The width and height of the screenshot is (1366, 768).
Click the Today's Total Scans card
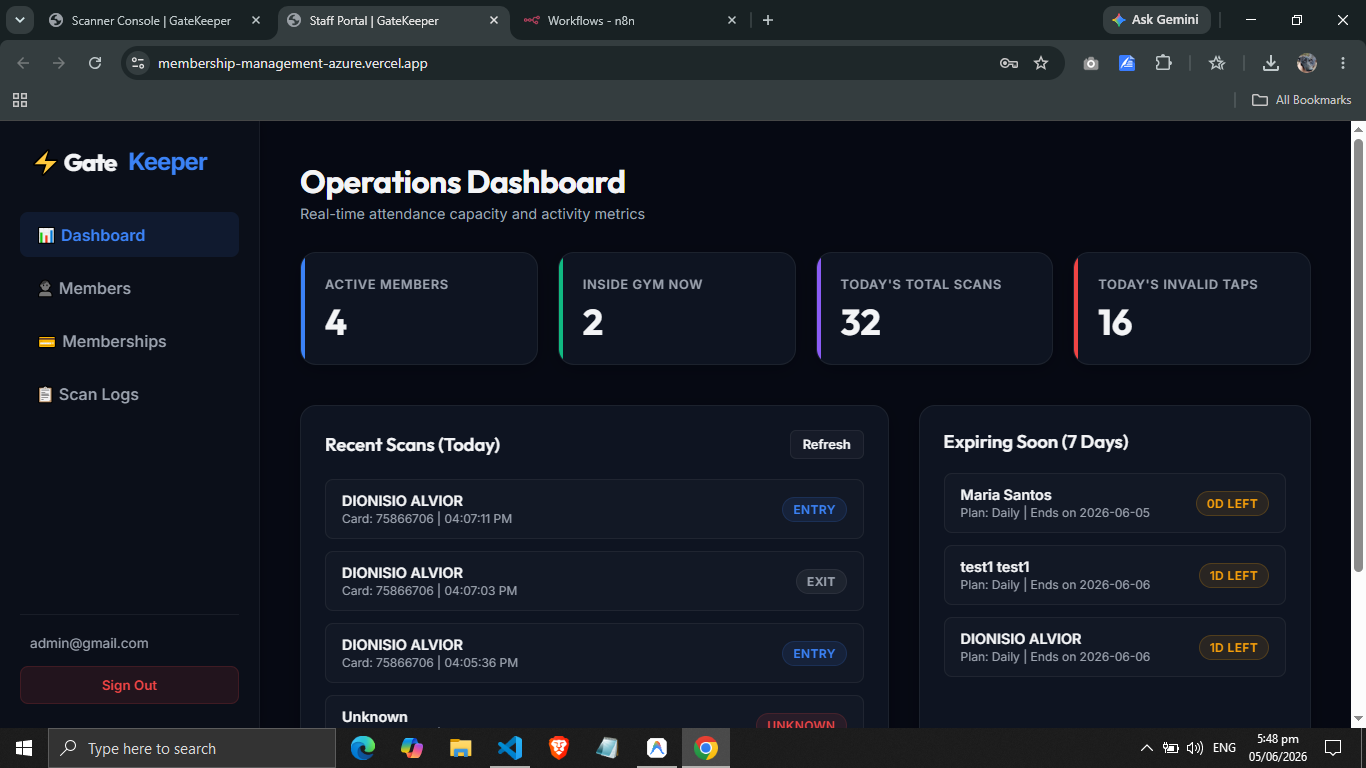coord(935,308)
